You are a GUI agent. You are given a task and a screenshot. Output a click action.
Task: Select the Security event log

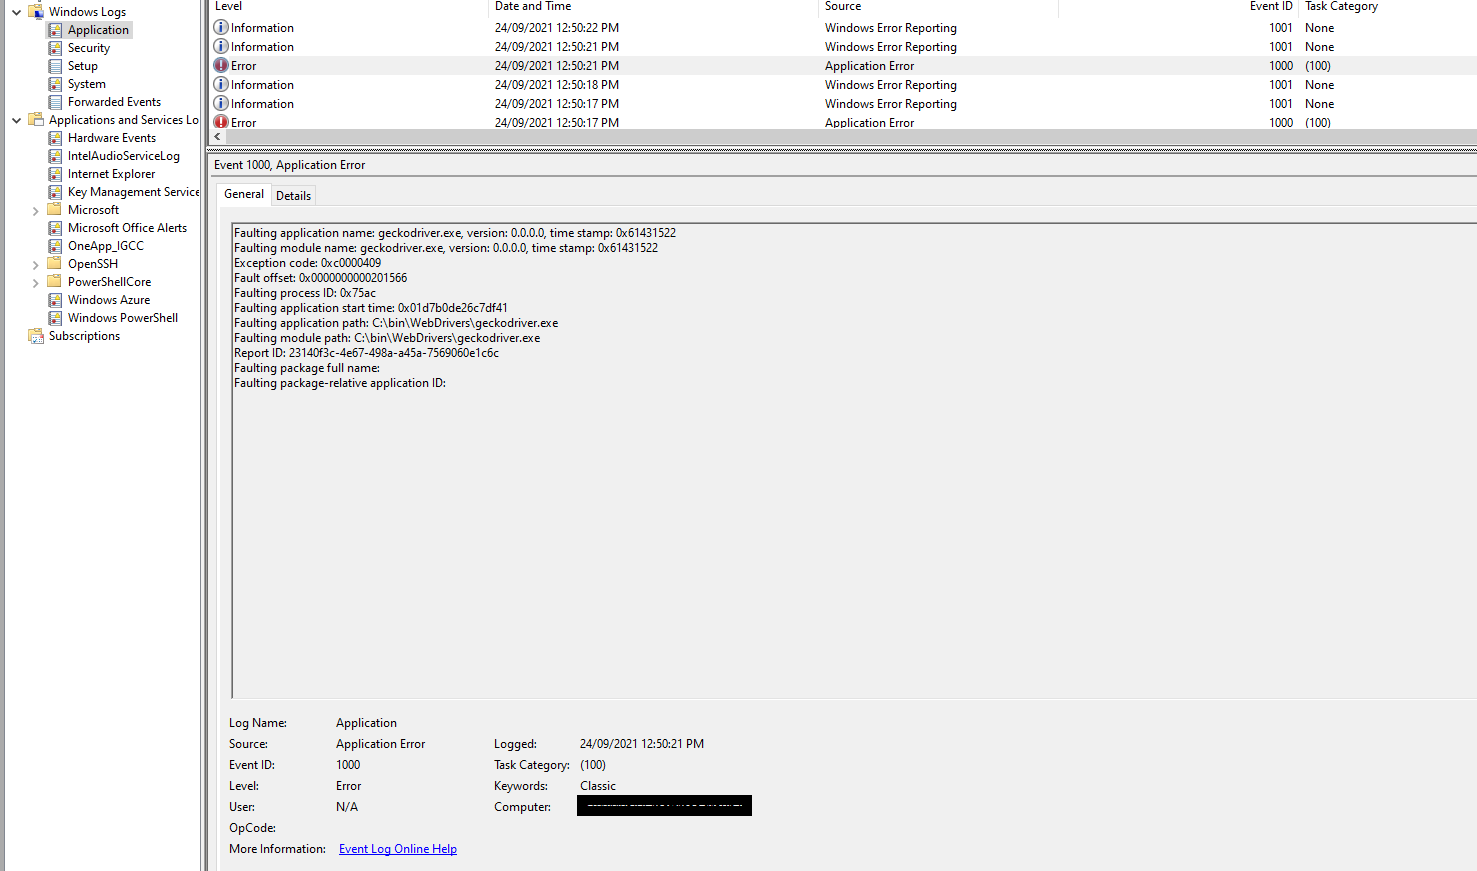(x=88, y=47)
